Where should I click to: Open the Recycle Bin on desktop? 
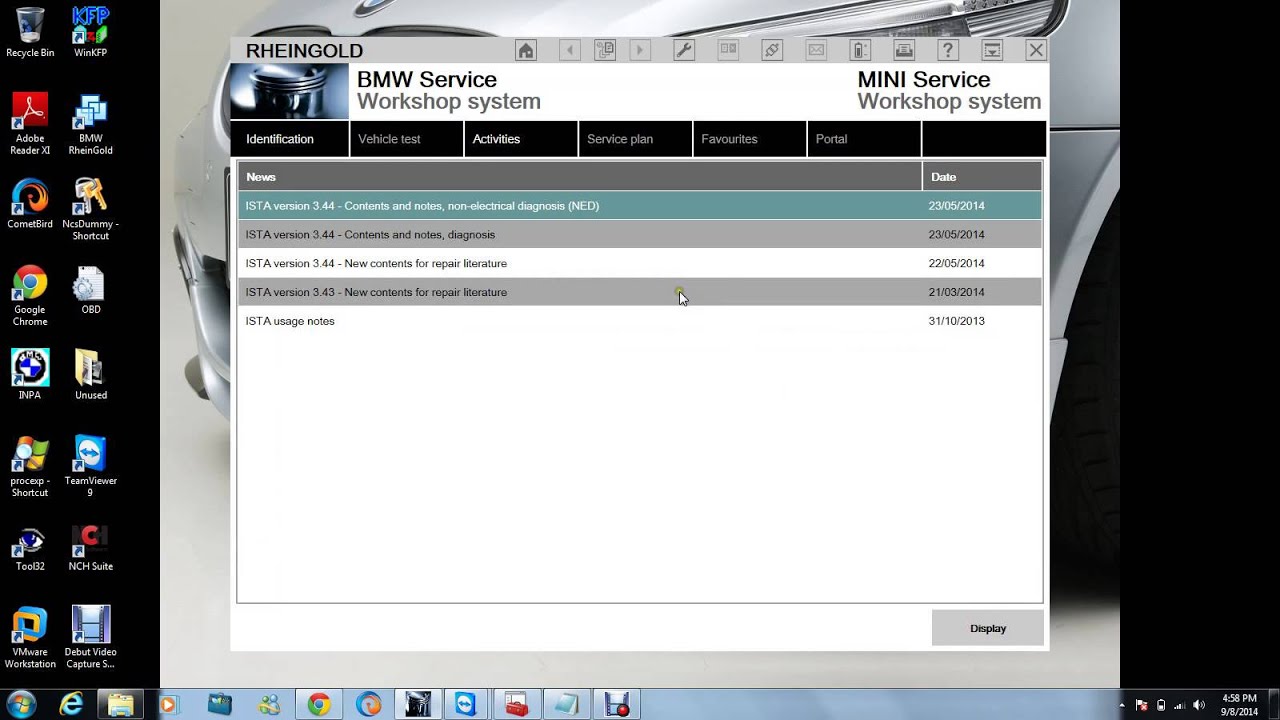(x=30, y=32)
